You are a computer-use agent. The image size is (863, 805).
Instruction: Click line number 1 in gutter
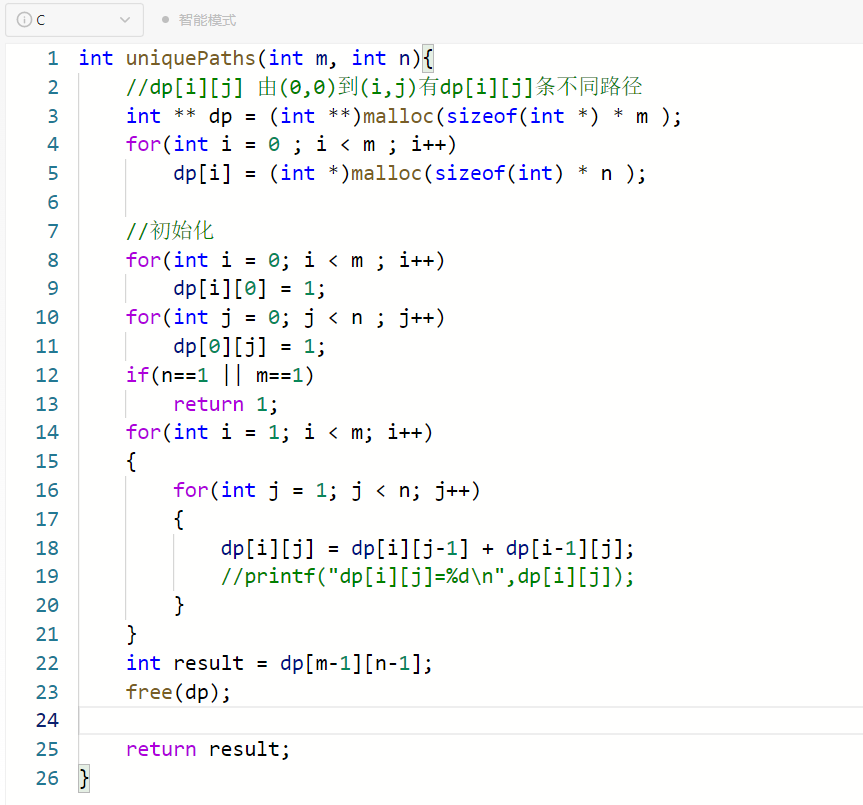click(x=52, y=58)
